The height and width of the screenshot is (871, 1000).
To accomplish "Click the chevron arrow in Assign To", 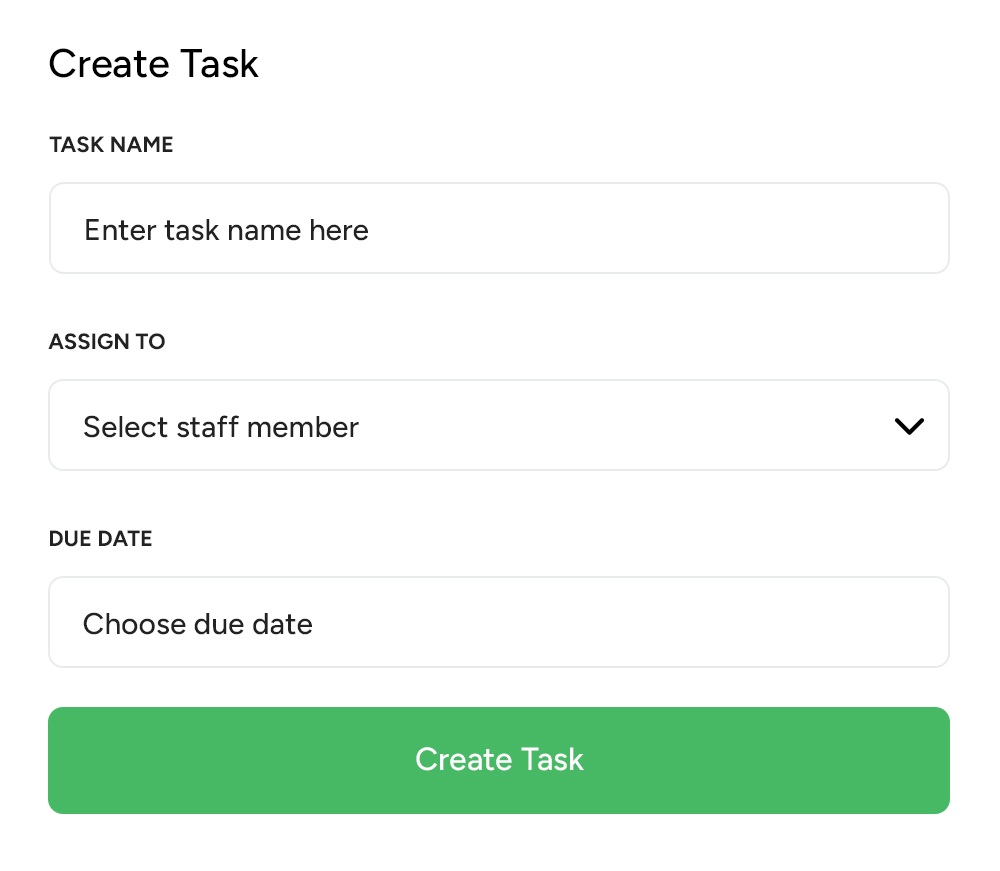I will (x=908, y=426).
